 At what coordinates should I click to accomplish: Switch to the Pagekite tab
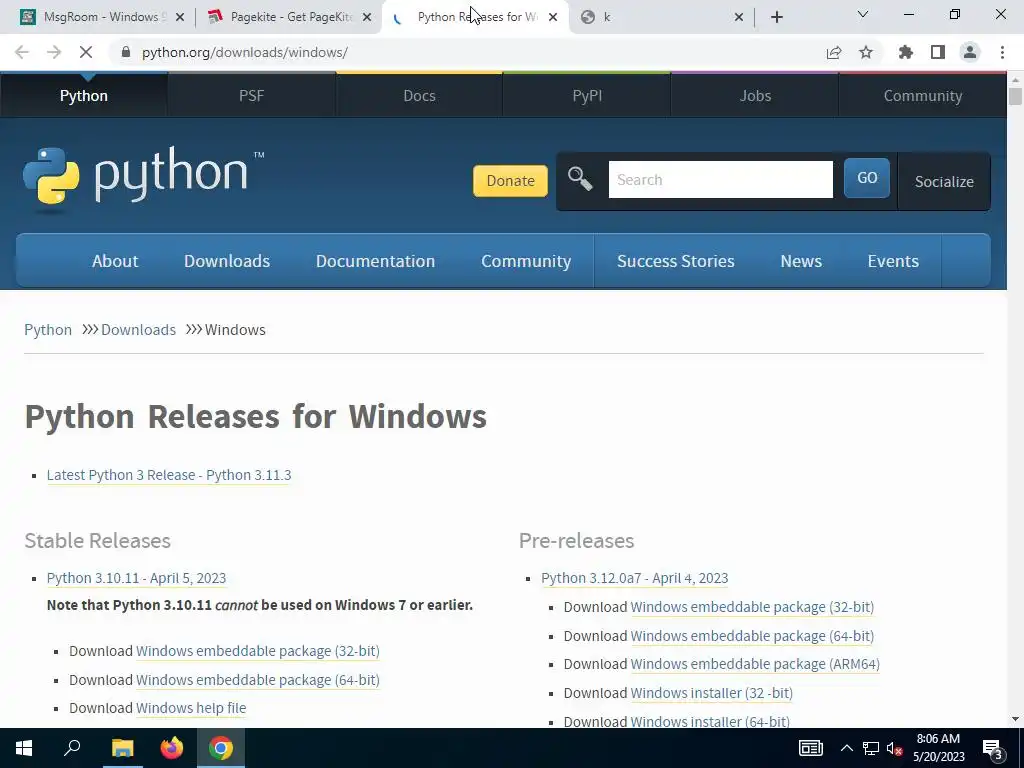pyautogui.click(x=287, y=17)
